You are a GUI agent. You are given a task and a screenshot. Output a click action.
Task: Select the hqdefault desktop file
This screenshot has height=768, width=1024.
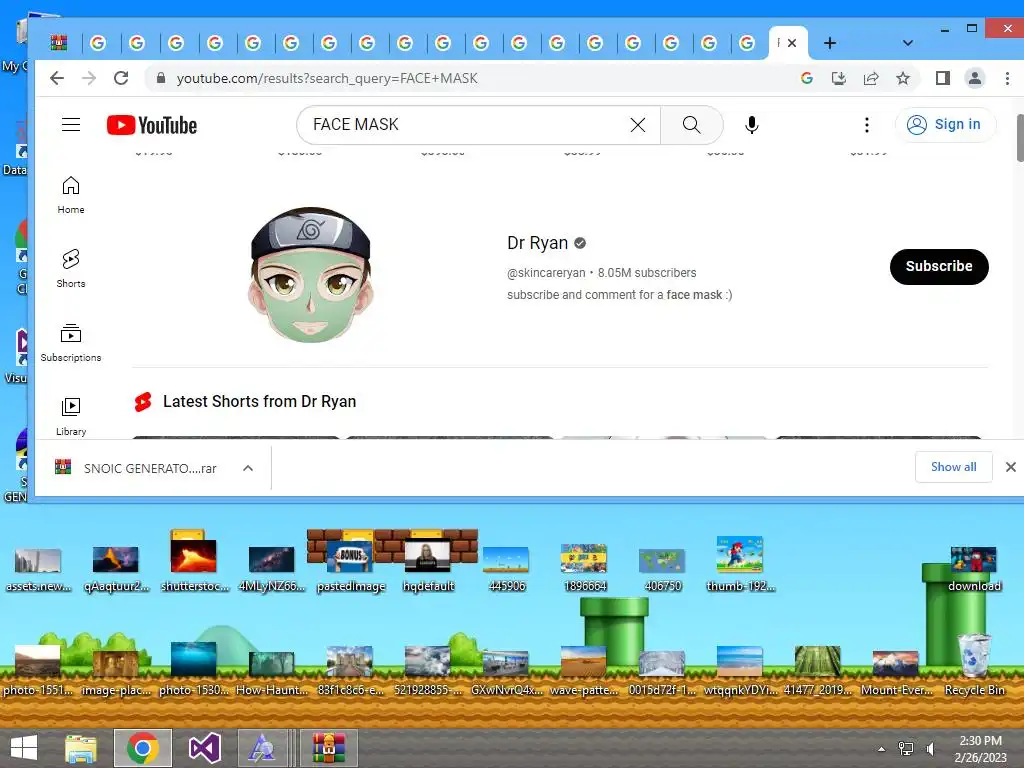coord(428,568)
